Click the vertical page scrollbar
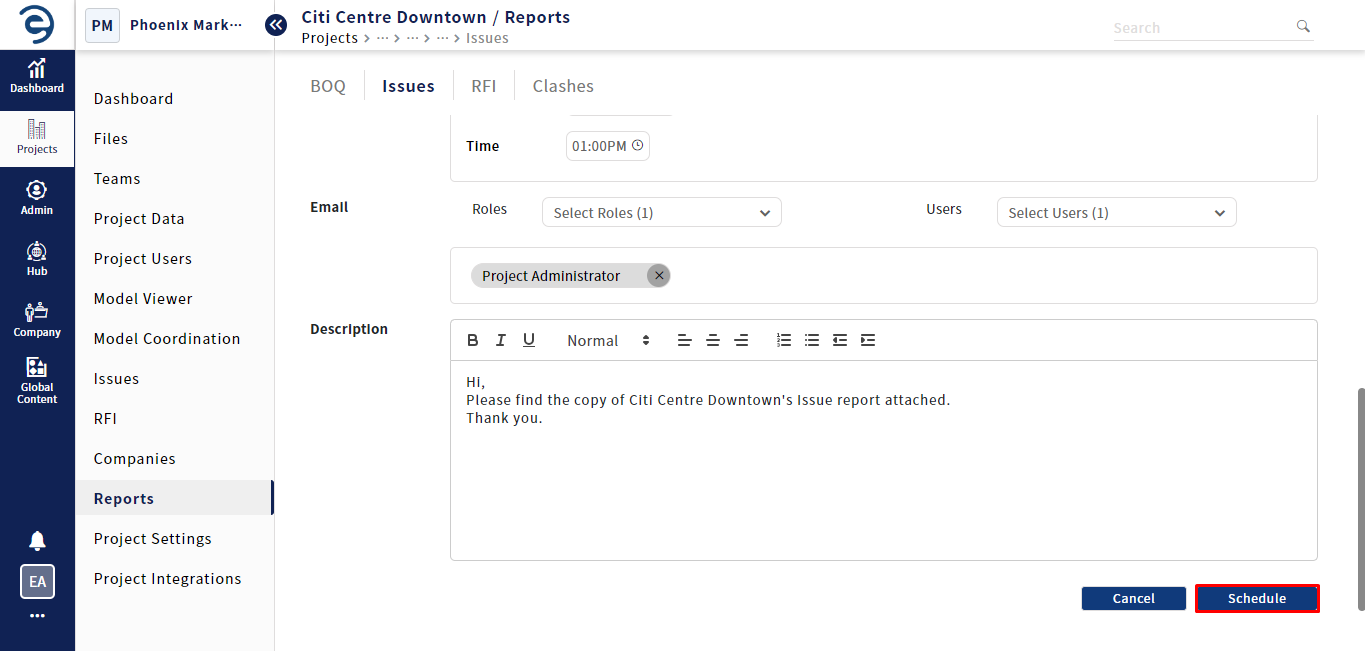The image size is (1365, 651). coord(1360,498)
